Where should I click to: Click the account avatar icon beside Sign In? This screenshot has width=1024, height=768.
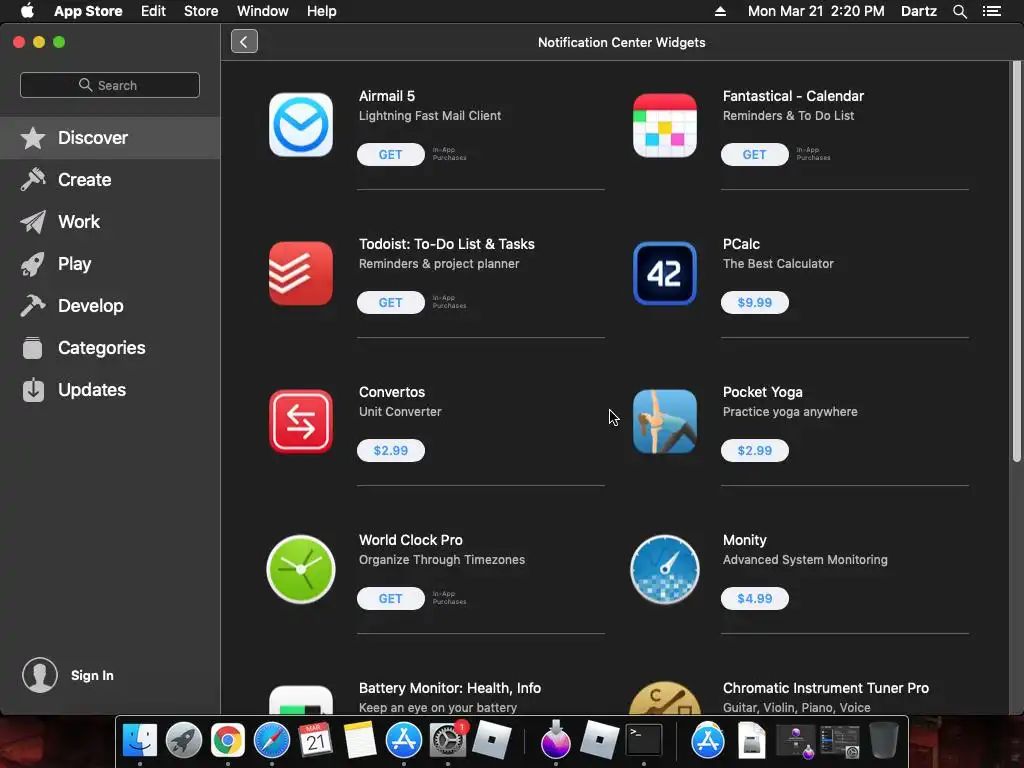[40, 675]
